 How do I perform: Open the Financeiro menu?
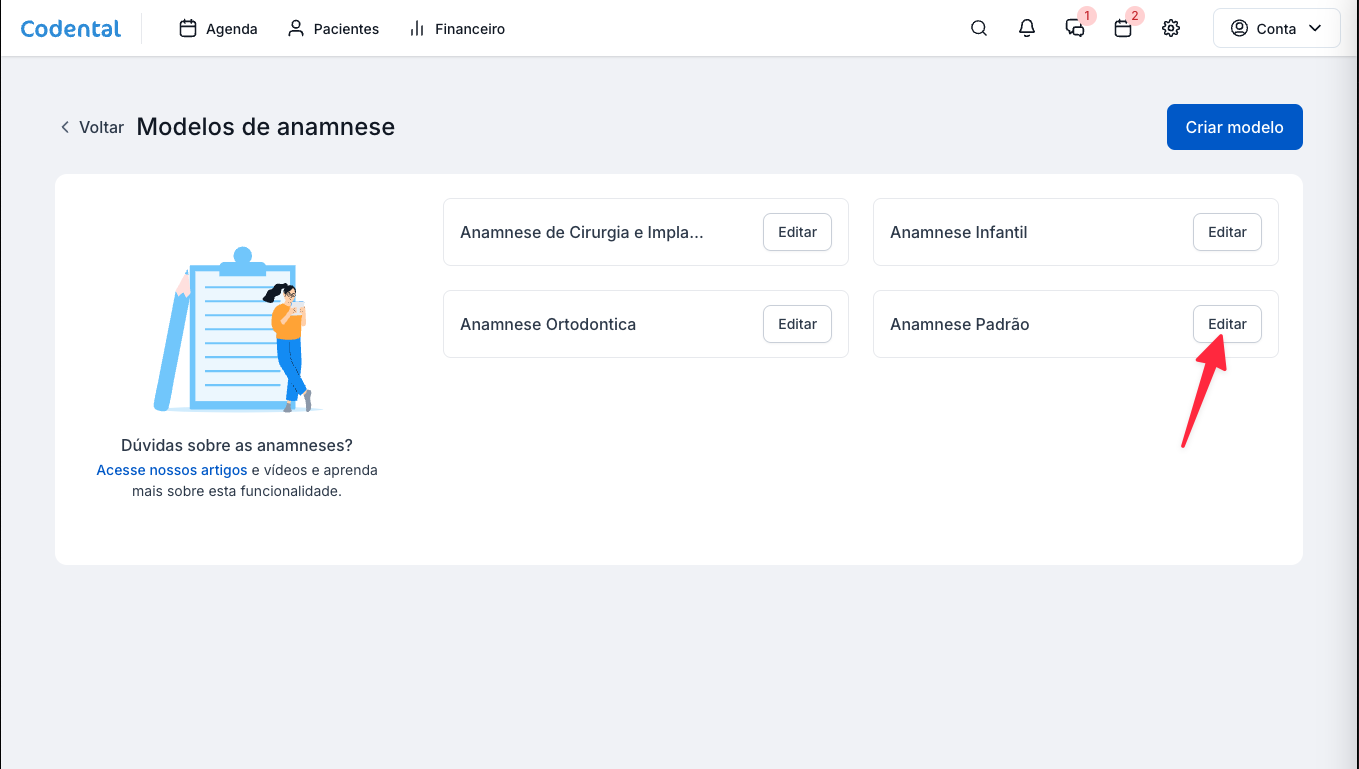pos(457,29)
